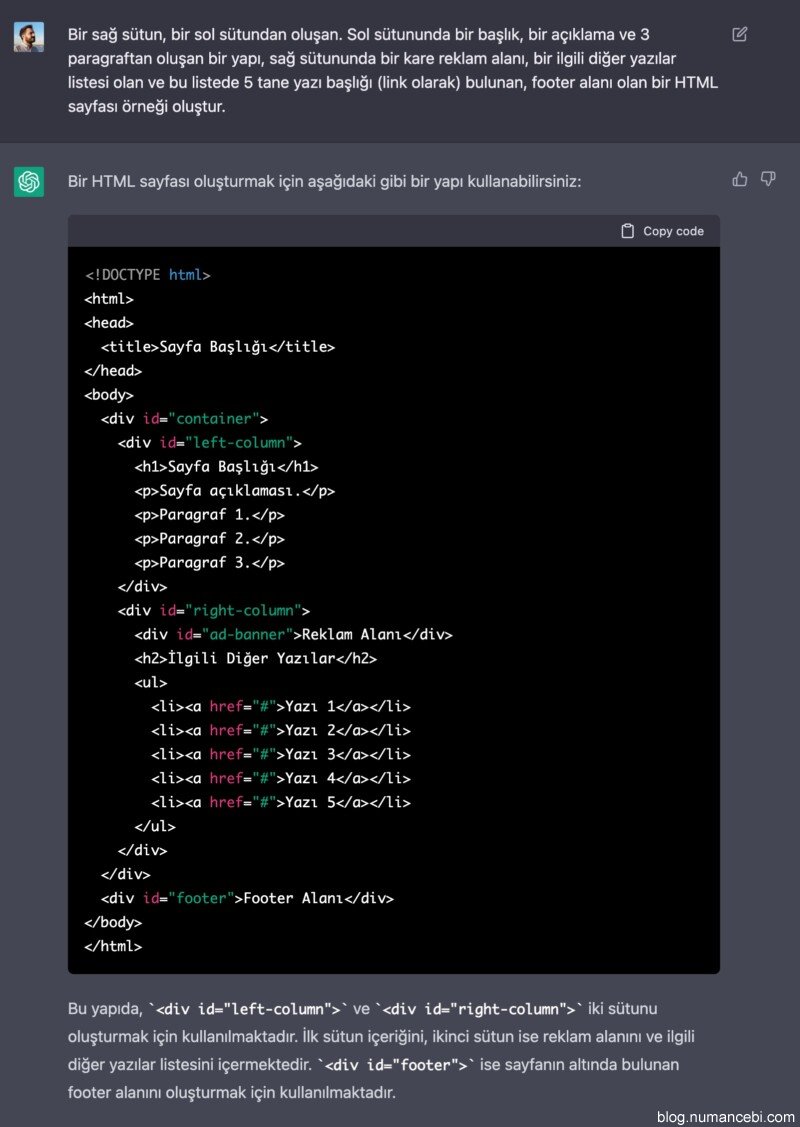Click the user's prompt text at the top
Image resolution: width=800 pixels, height=1127 pixels.
(393, 70)
